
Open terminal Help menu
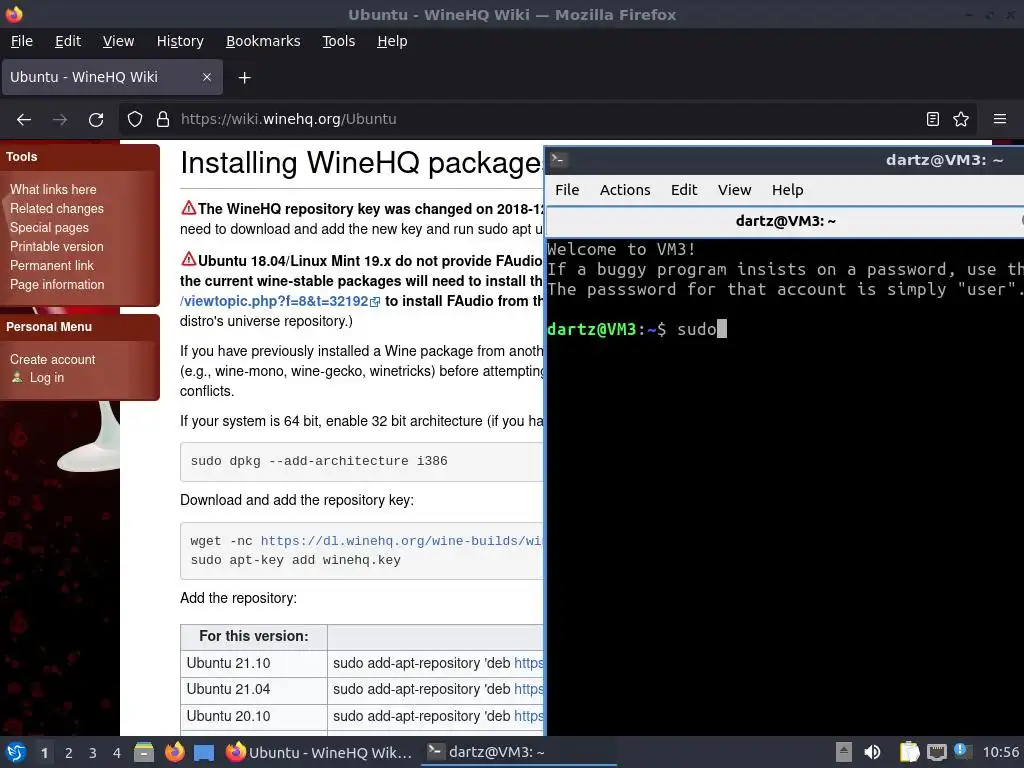(x=788, y=190)
